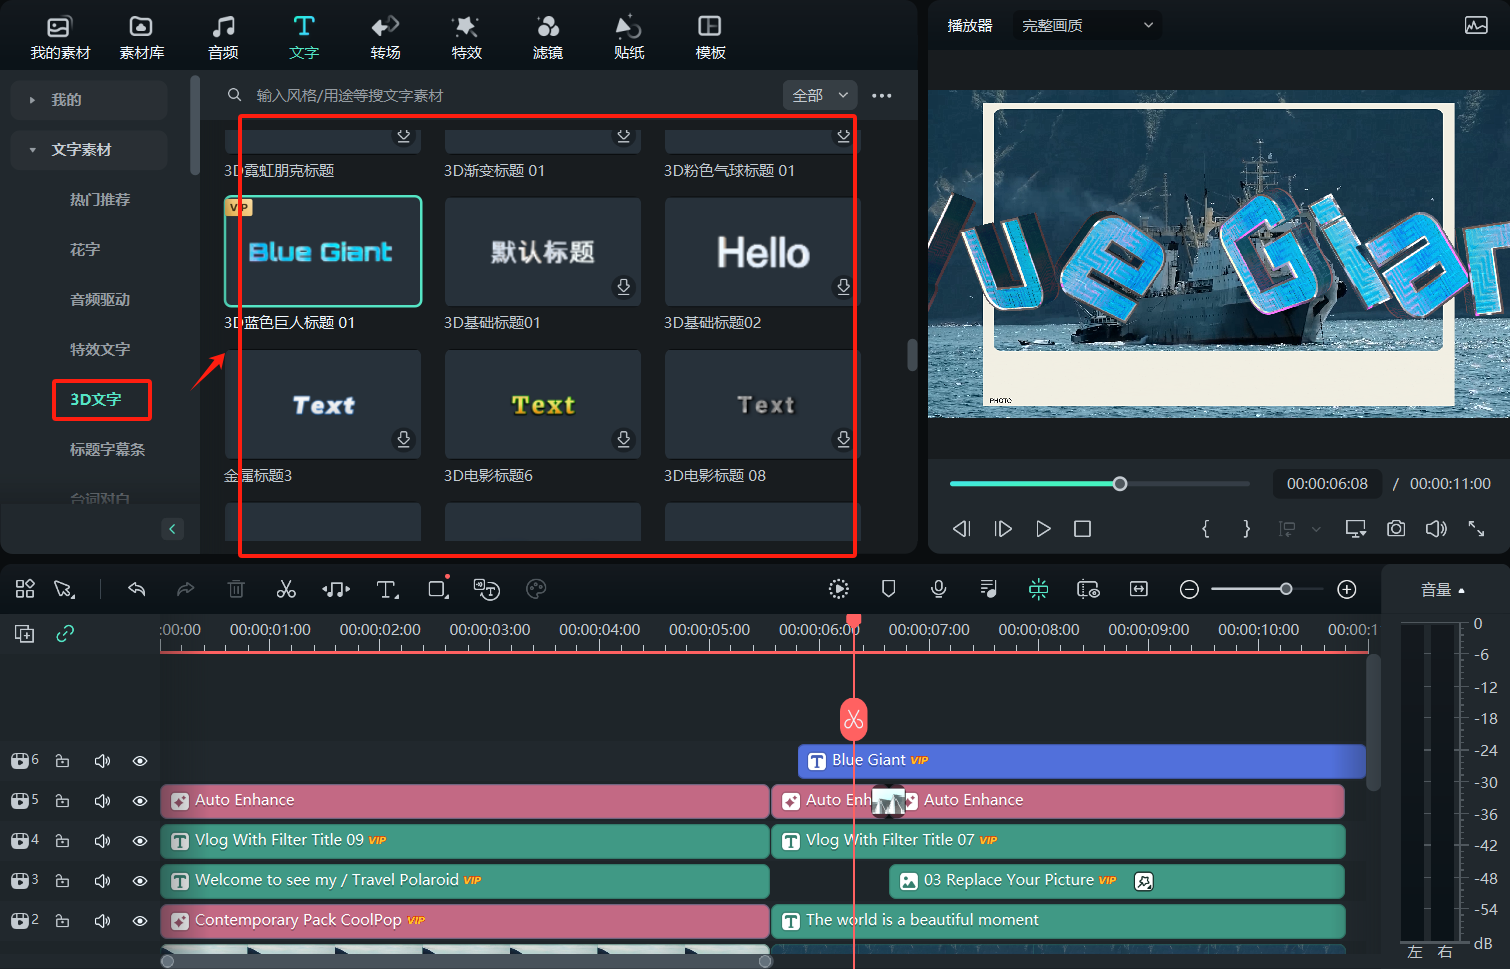Switch to the 滤镜 (filters) tab
This screenshot has height=969, width=1510.
tap(547, 35)
